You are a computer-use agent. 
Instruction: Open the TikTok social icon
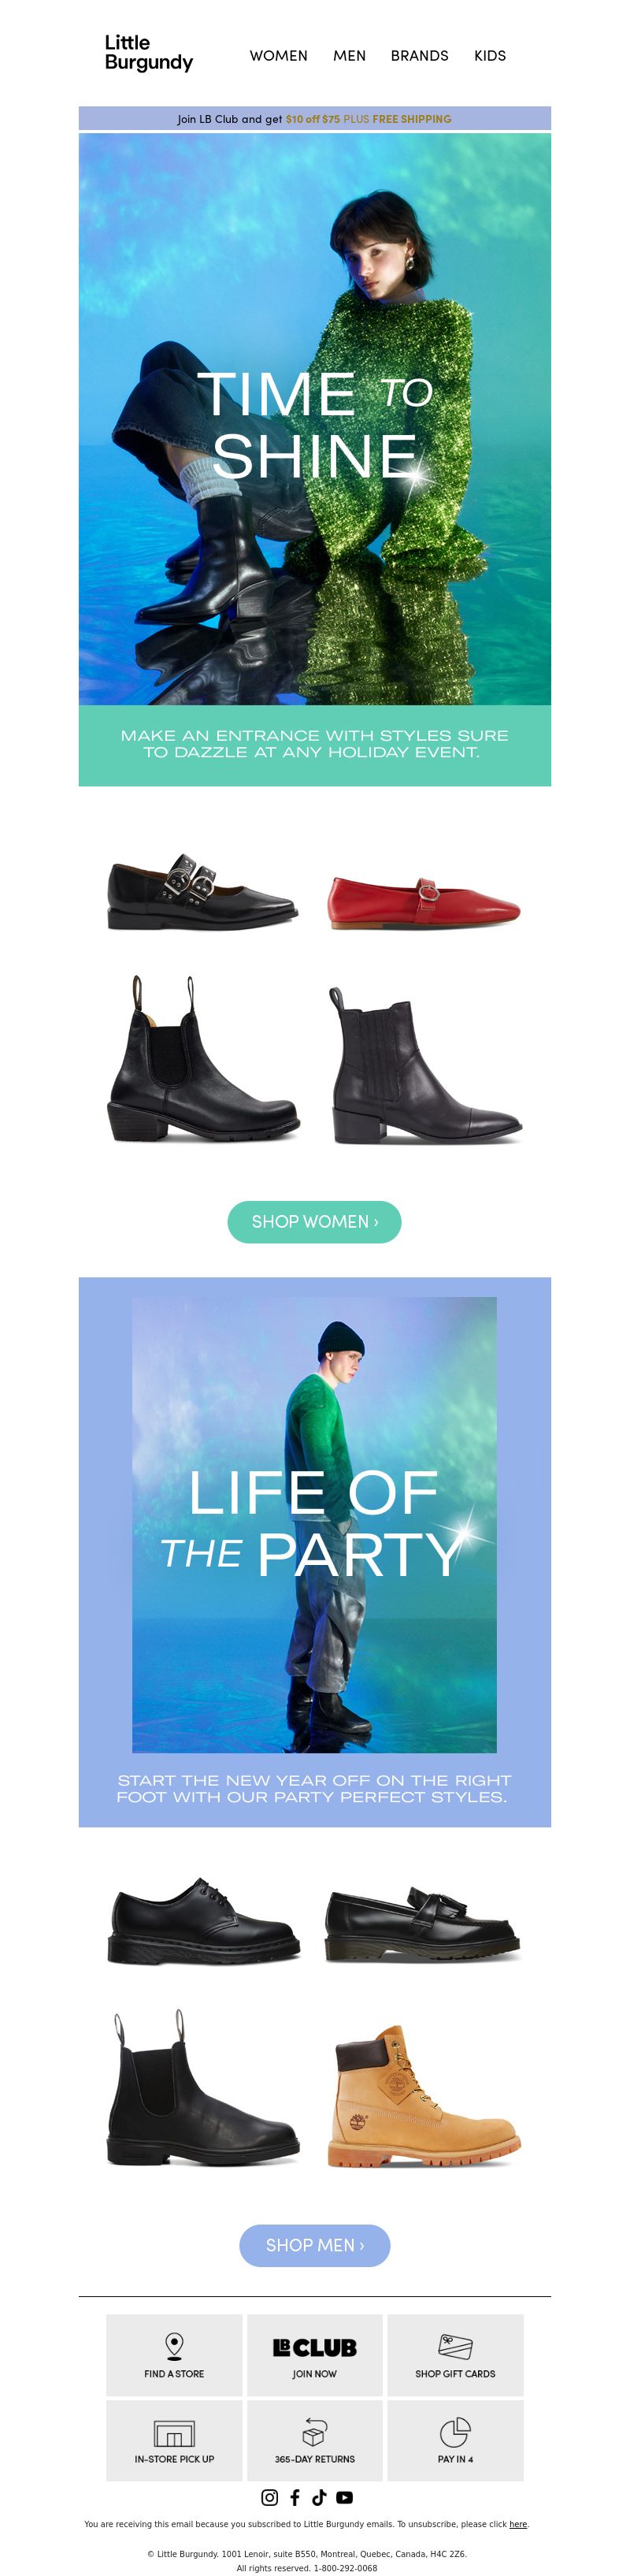(319, 2497)
